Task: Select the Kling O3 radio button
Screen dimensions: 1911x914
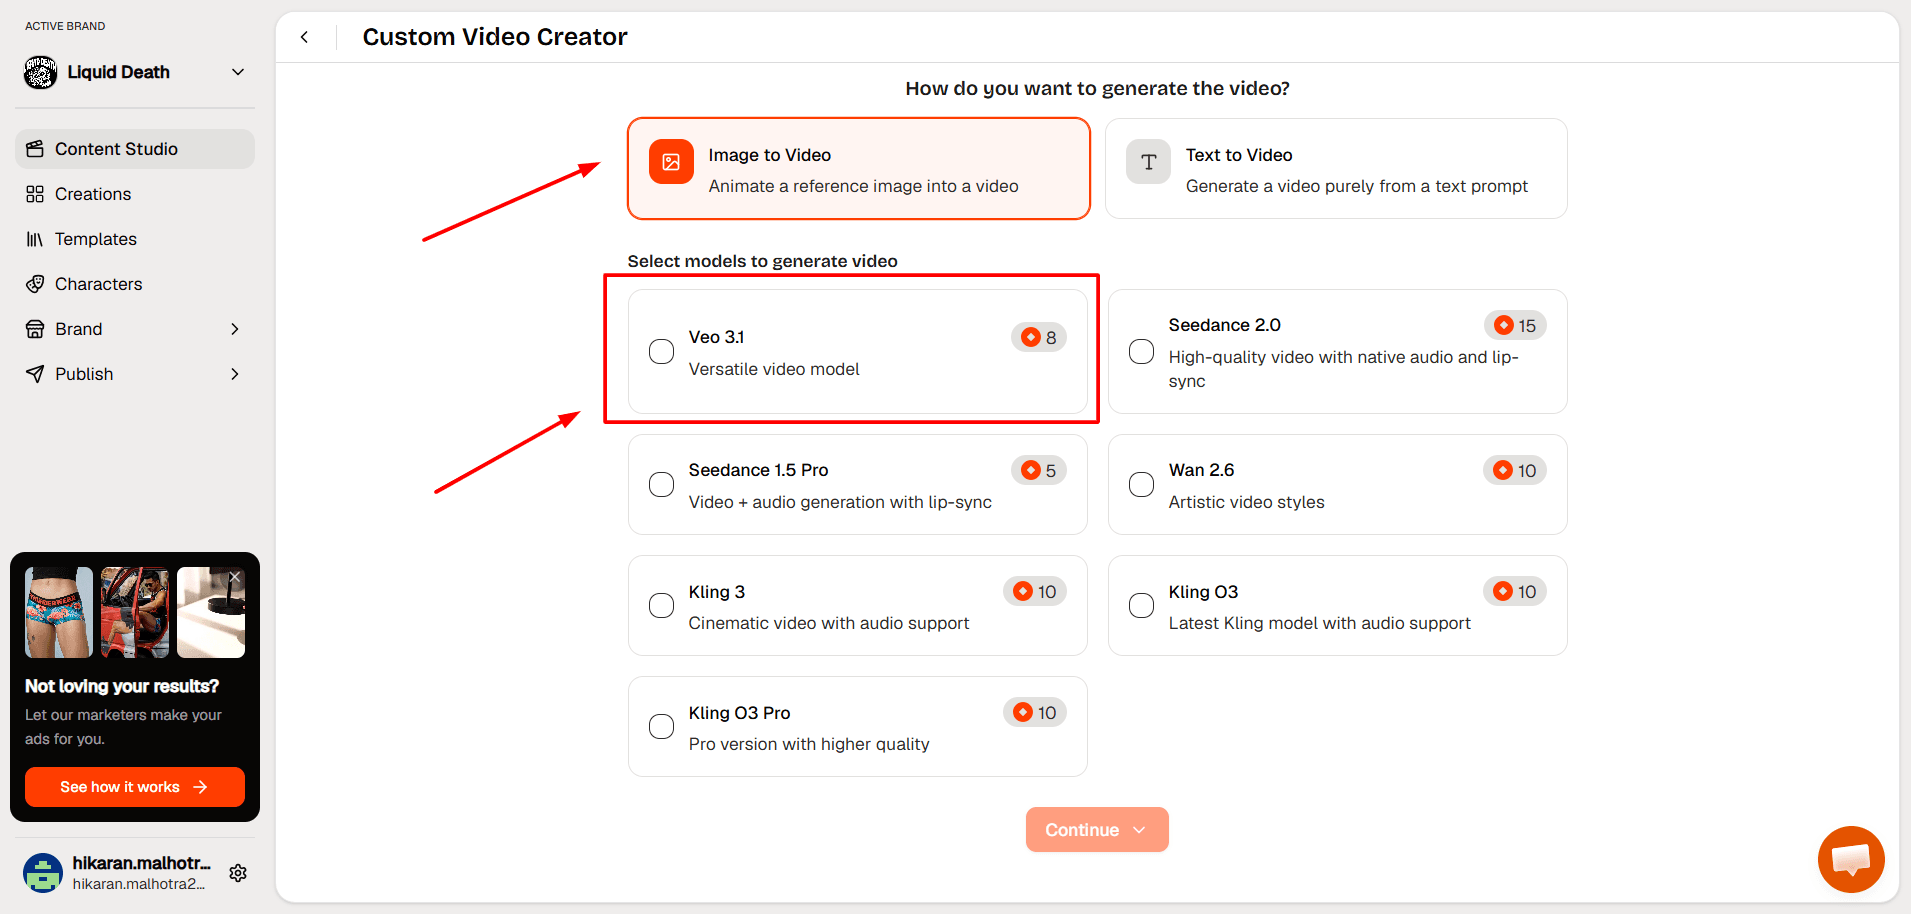Action: point(1141,606)
